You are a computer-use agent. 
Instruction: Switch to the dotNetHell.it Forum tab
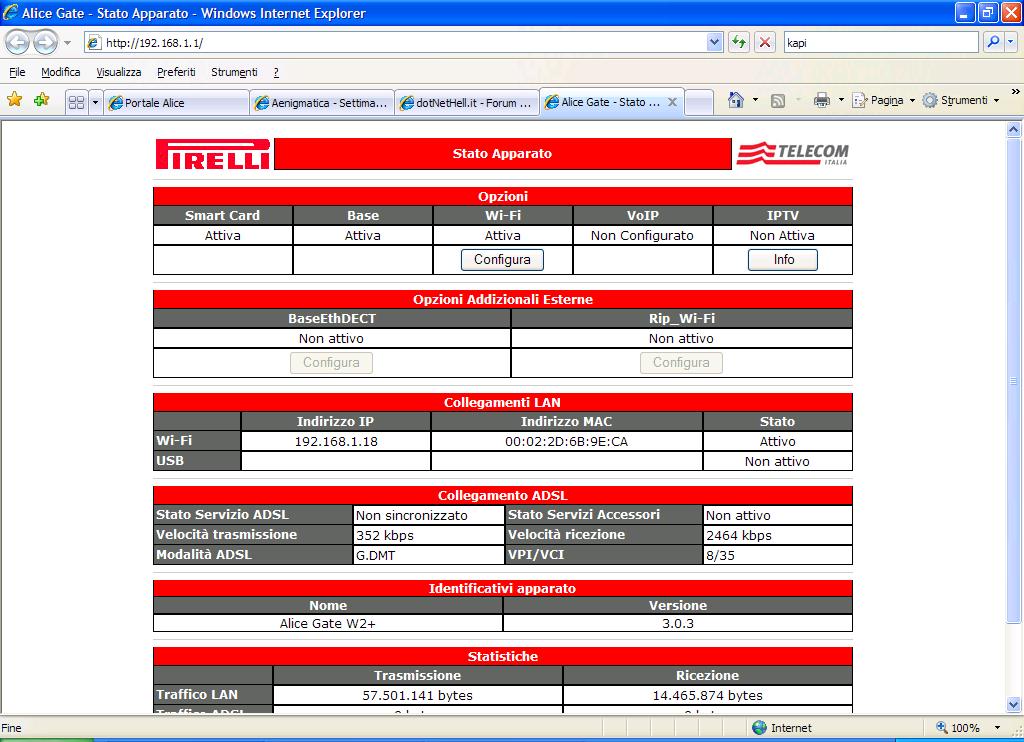467,103
